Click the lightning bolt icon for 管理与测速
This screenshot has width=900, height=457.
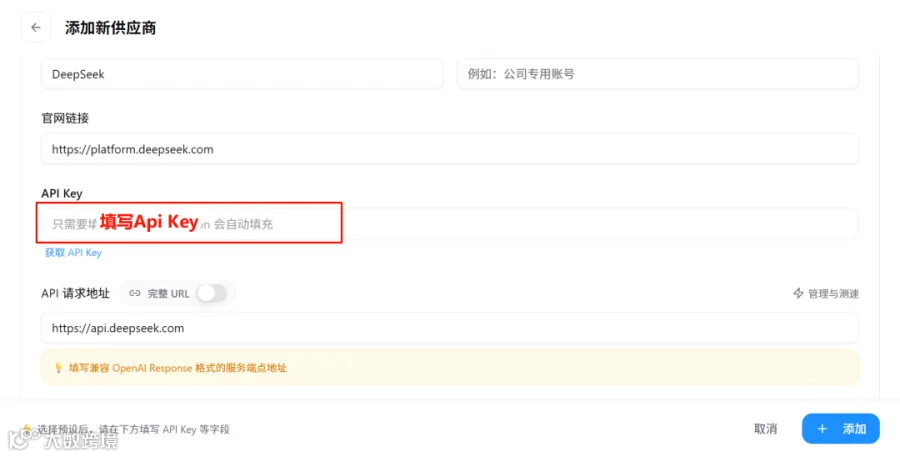pyautogui.click(x=798, y=293)
